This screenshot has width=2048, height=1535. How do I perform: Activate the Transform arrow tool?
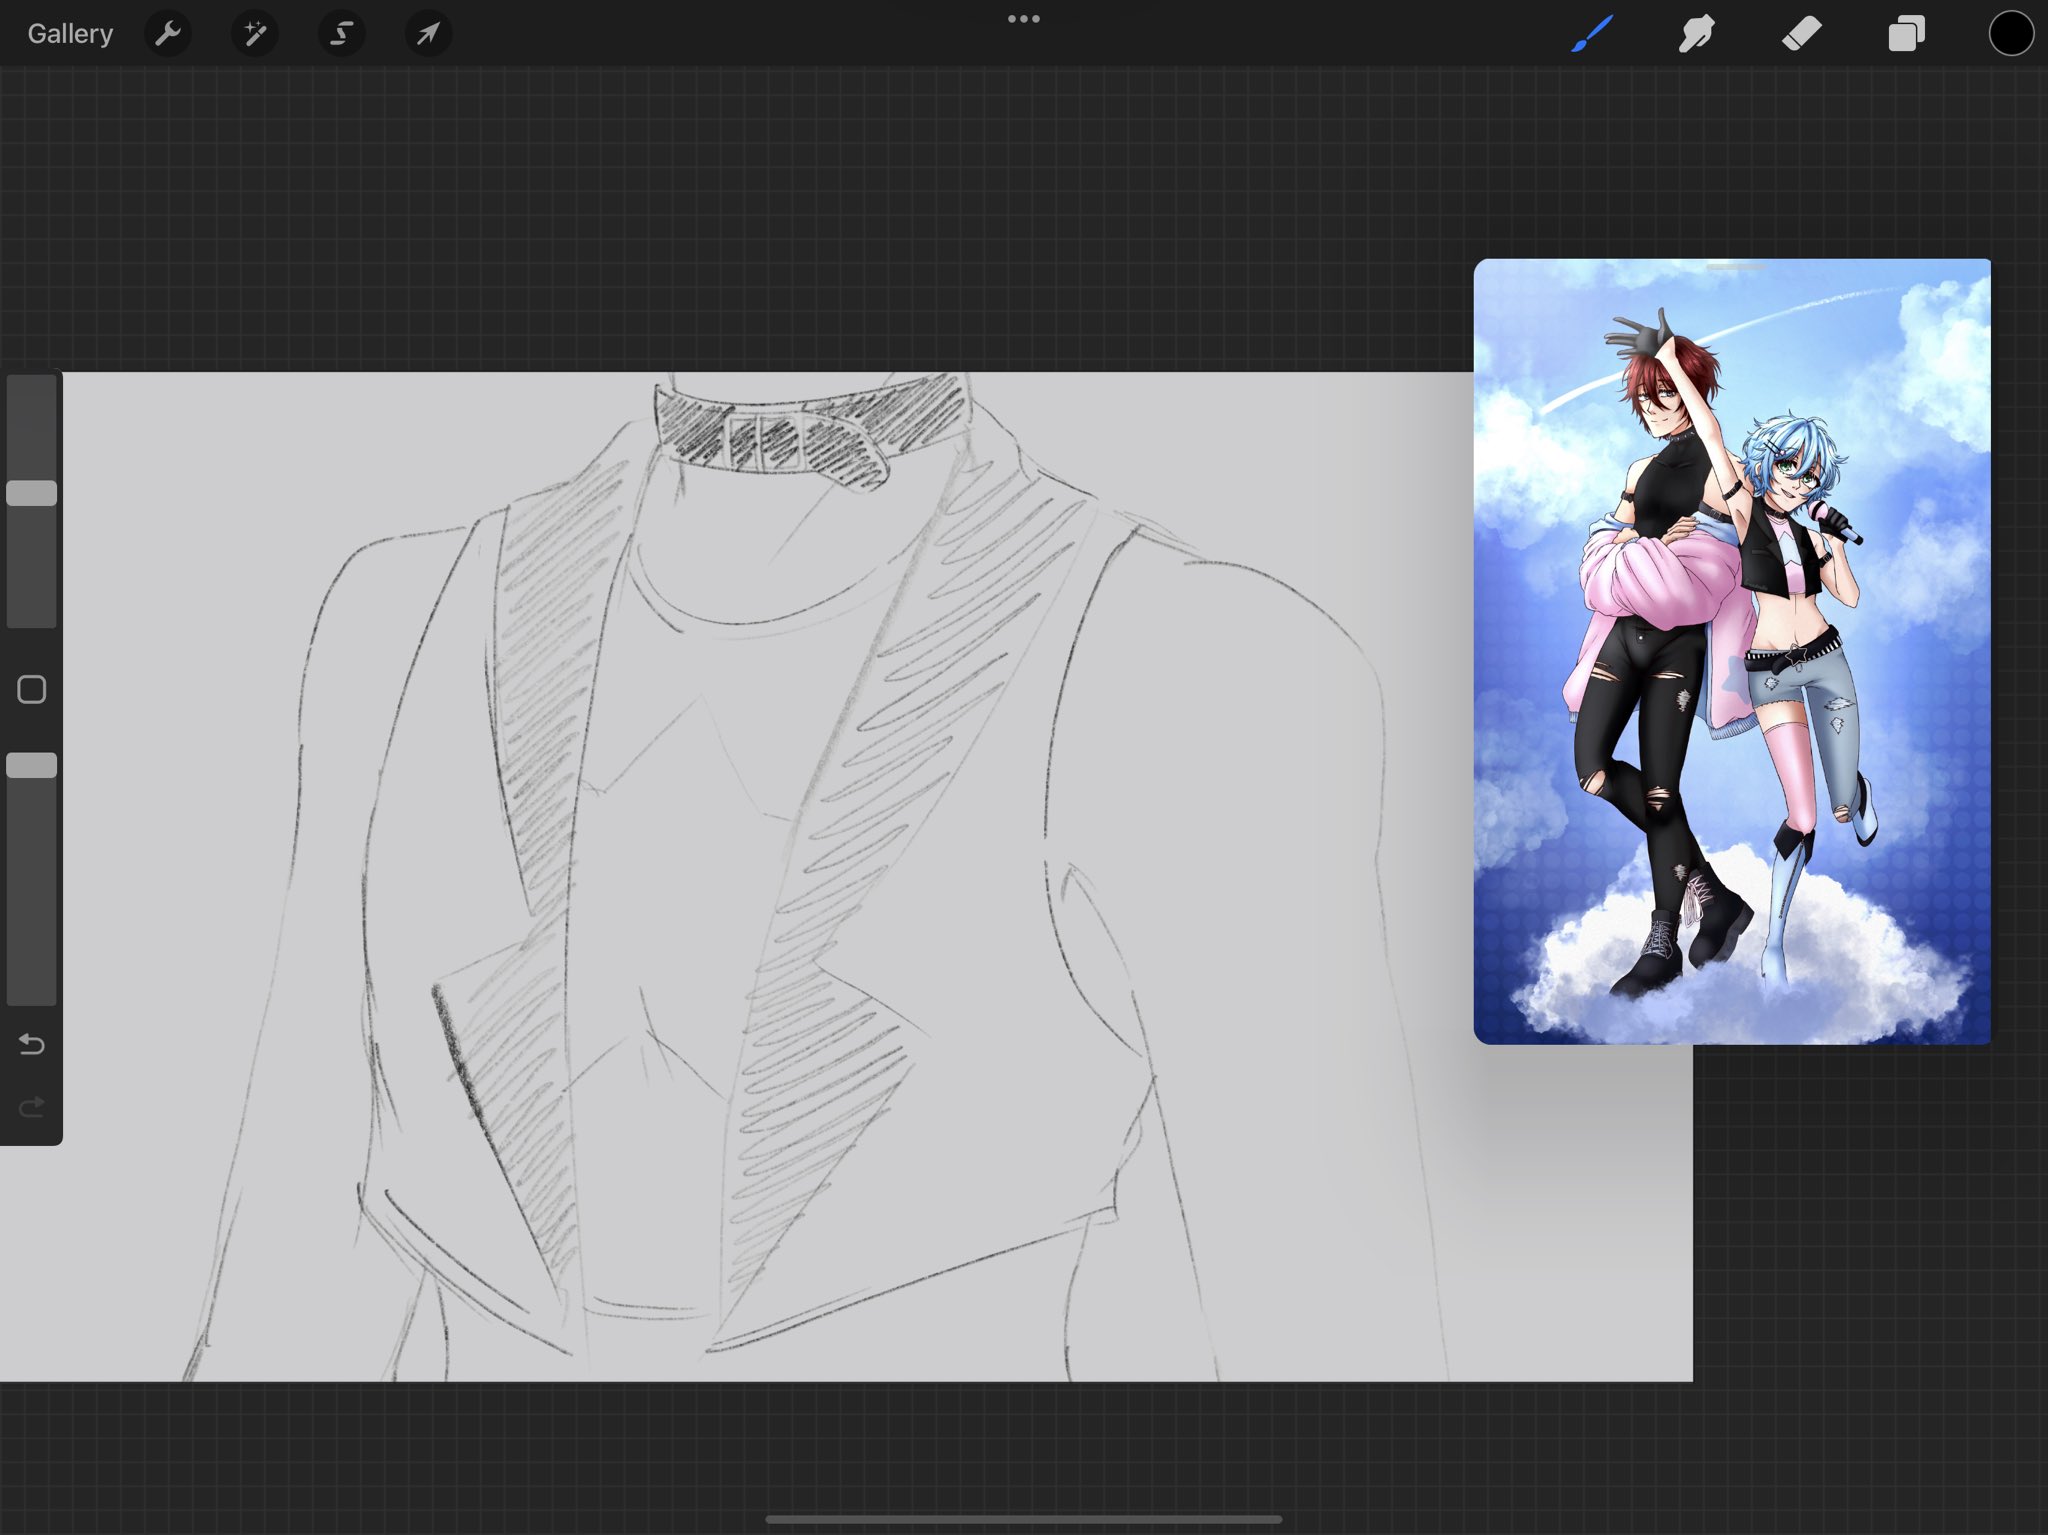428,34
